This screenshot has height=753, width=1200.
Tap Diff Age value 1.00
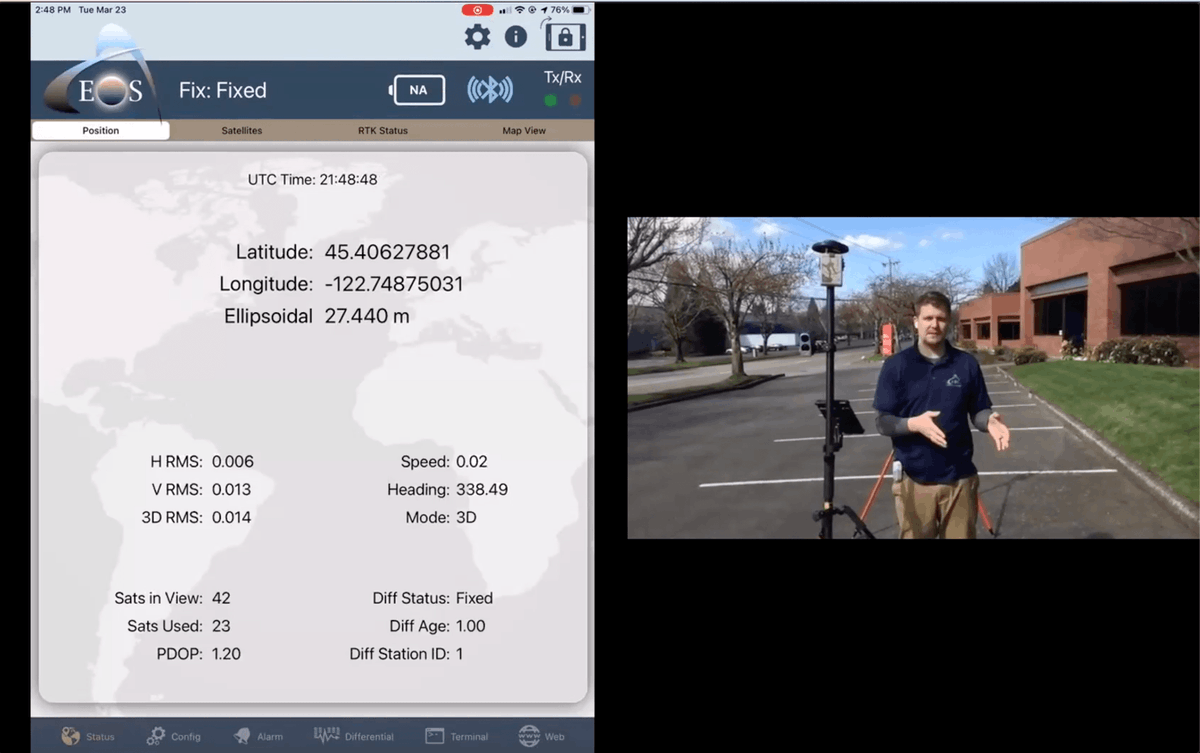pyautogui.click(x=470, y=626)
